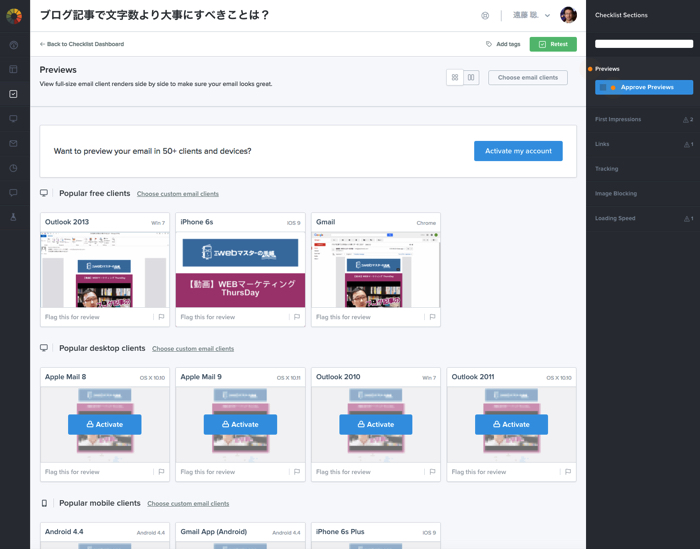Open the envelope icon in left sidebar

click(x=13, y=144)
